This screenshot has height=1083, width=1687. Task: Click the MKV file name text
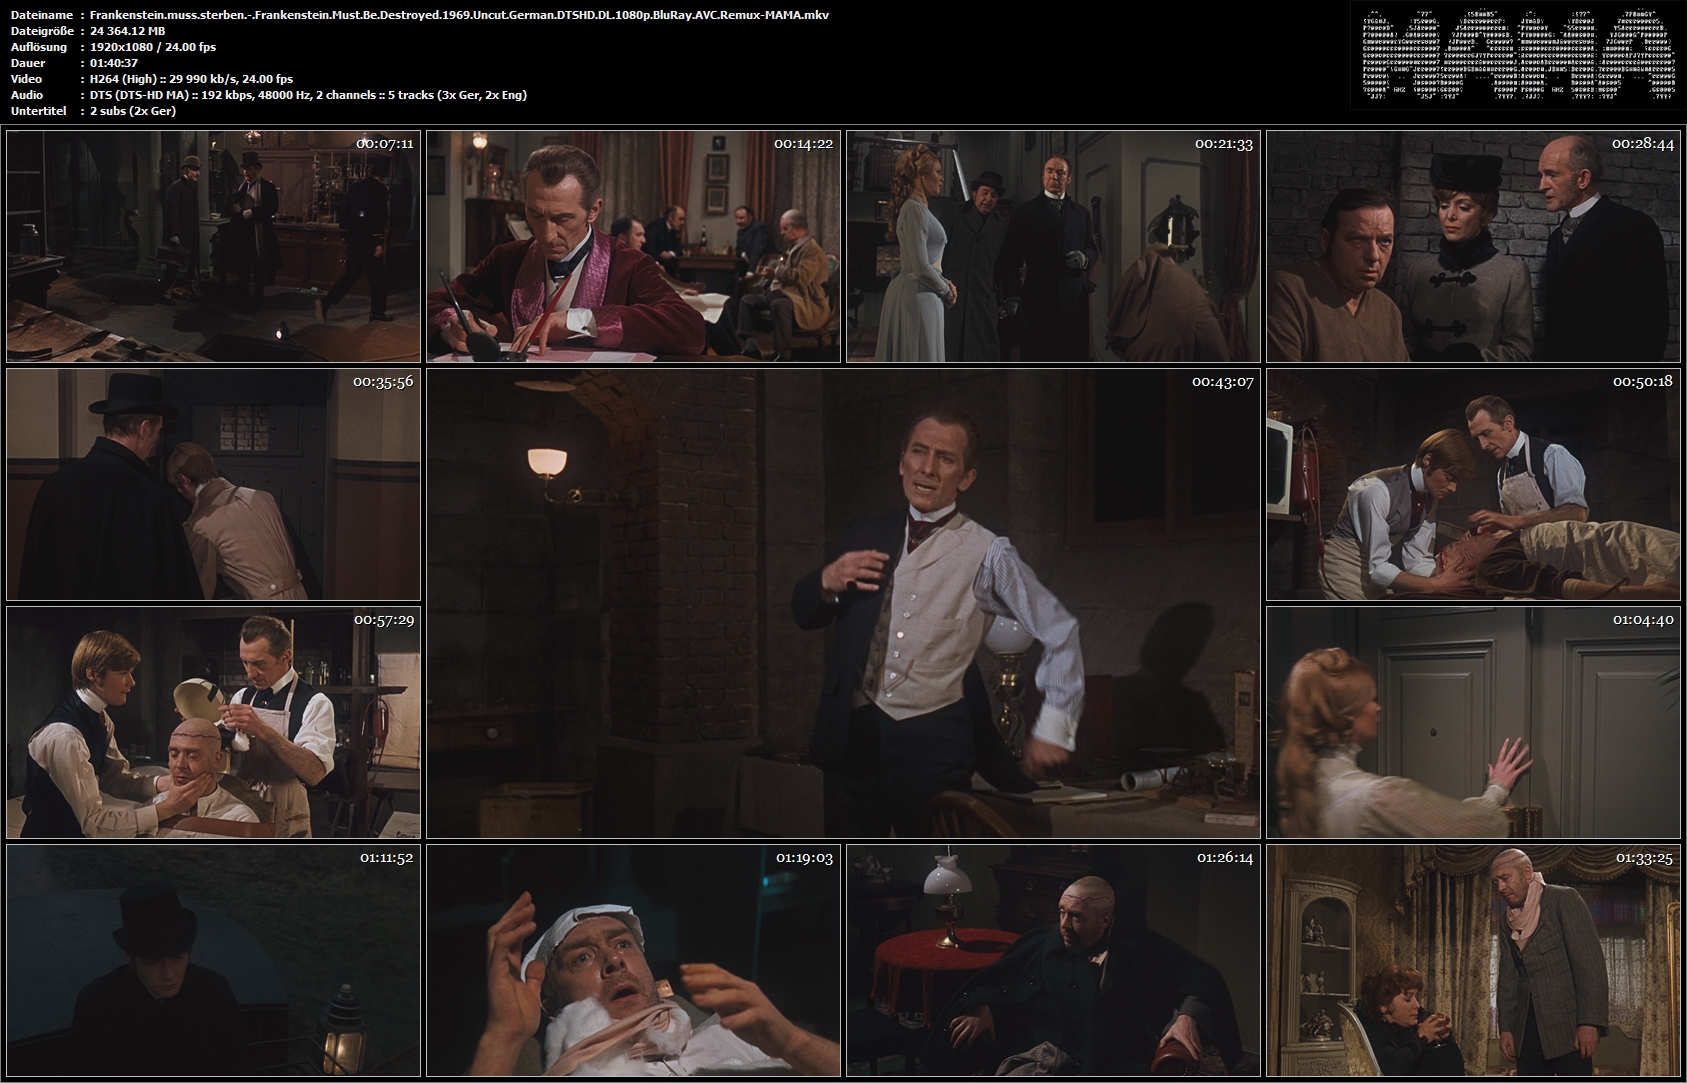(x=459, y=15)
